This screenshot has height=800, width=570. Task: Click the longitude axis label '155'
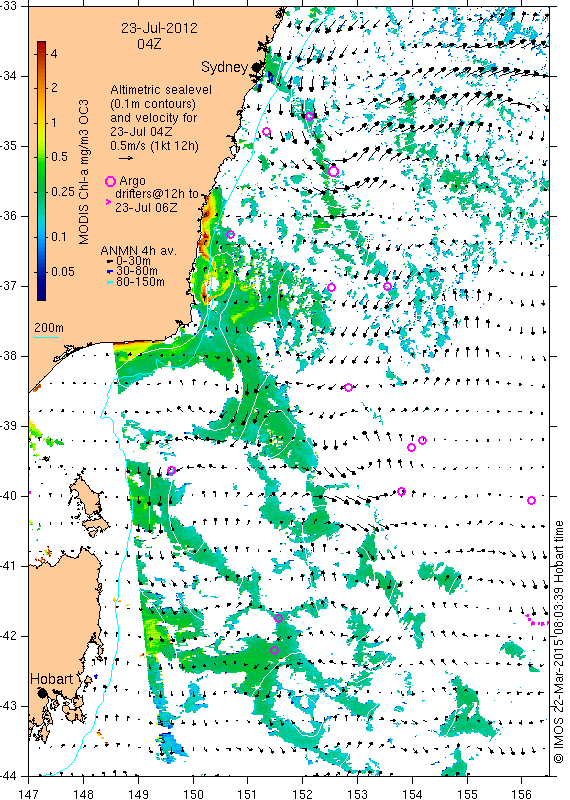click(467, 794)
